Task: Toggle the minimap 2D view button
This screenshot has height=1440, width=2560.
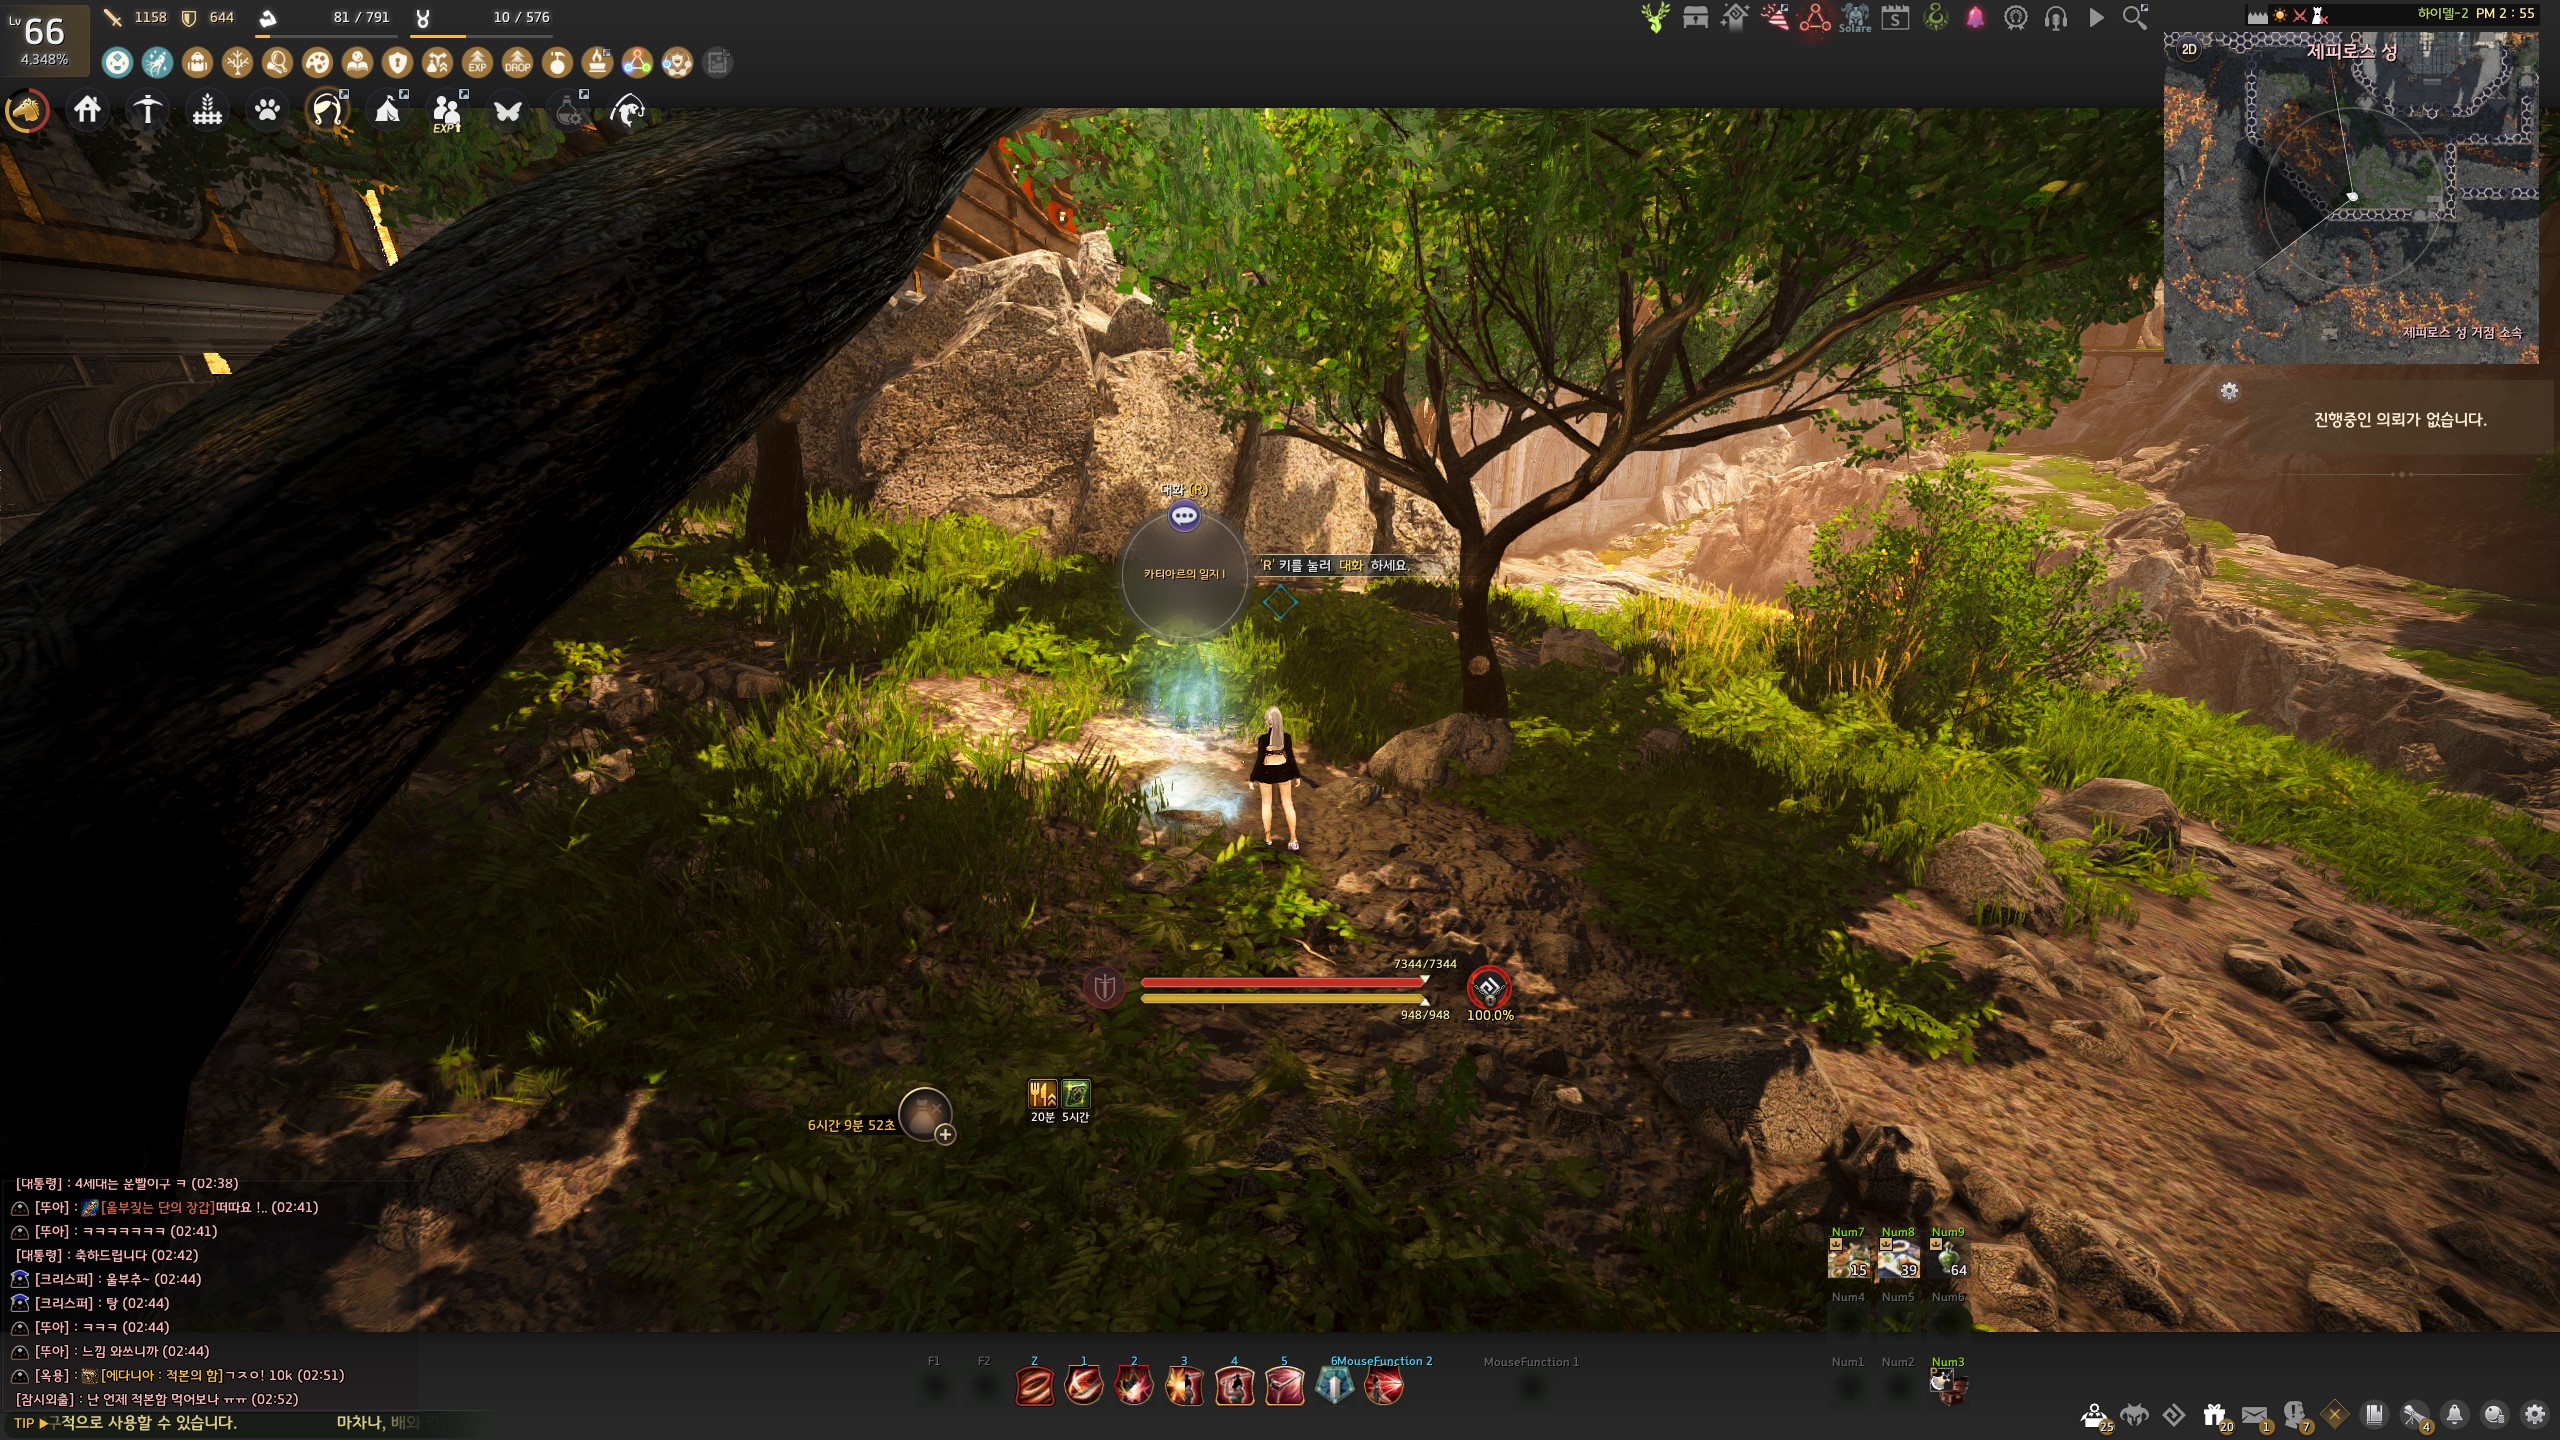Action: click(x=2189, y=49)
